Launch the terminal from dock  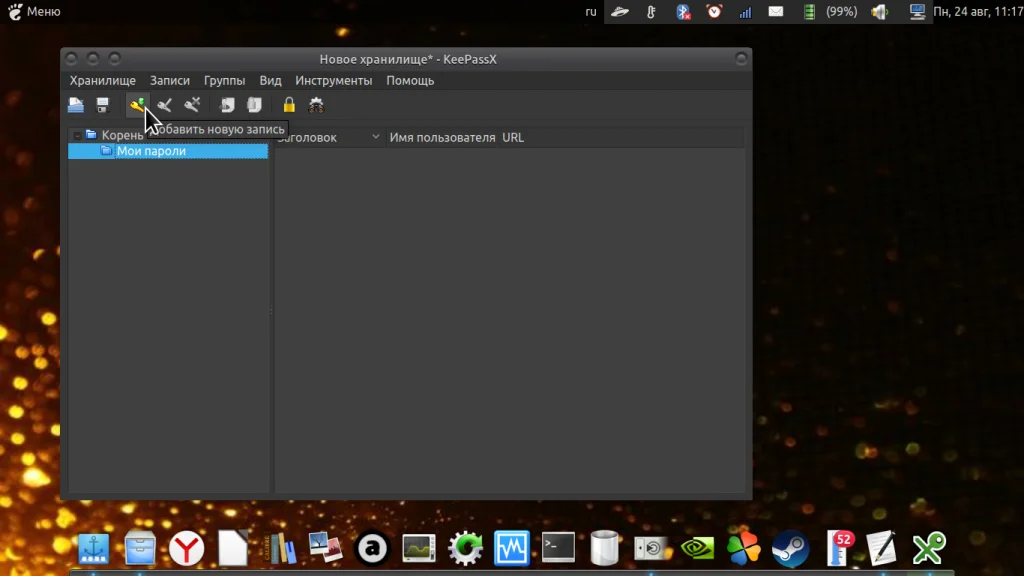(x=558, y=548)
